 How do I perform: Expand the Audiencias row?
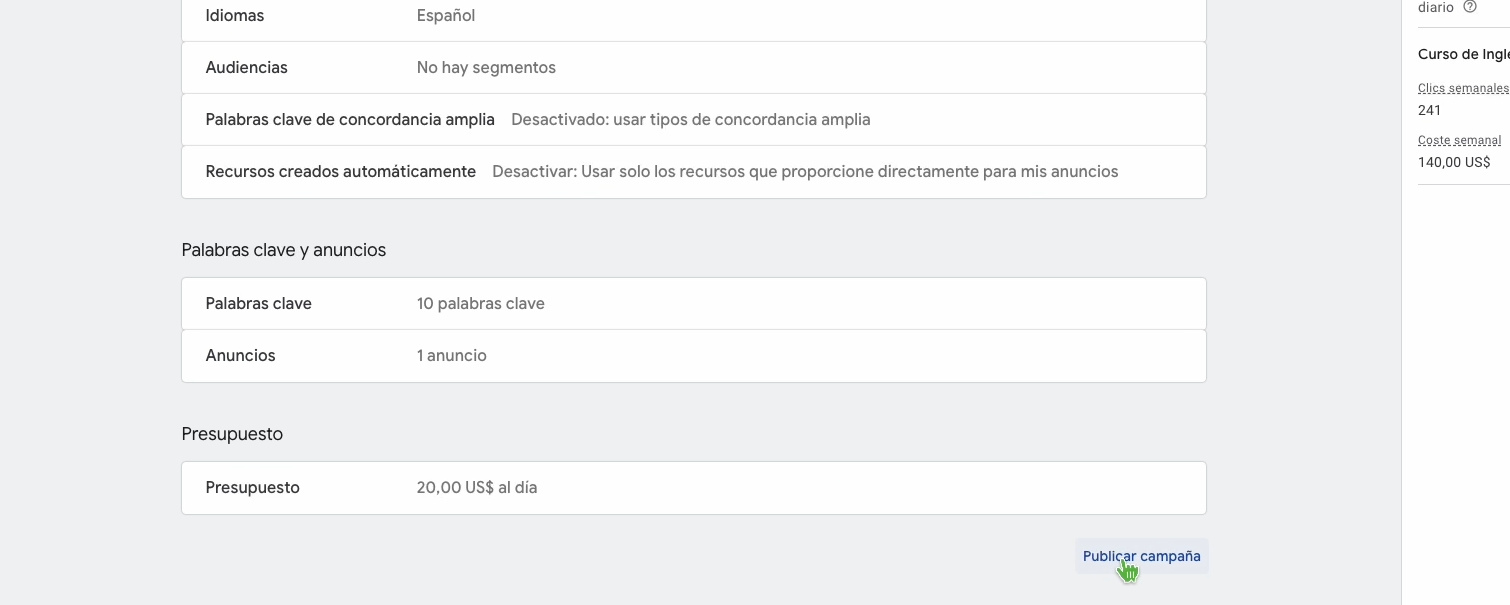point(694,68)
